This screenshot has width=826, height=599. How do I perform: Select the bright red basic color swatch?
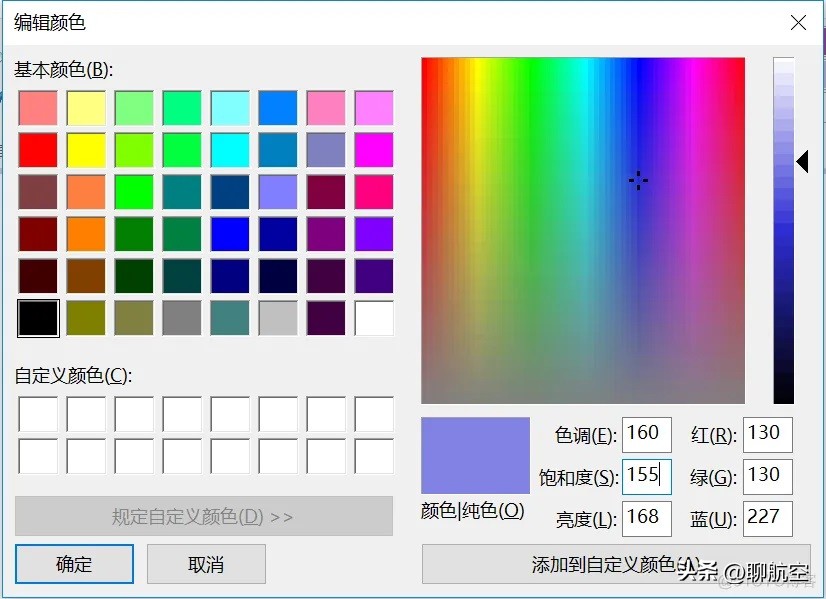click(37, 150)
